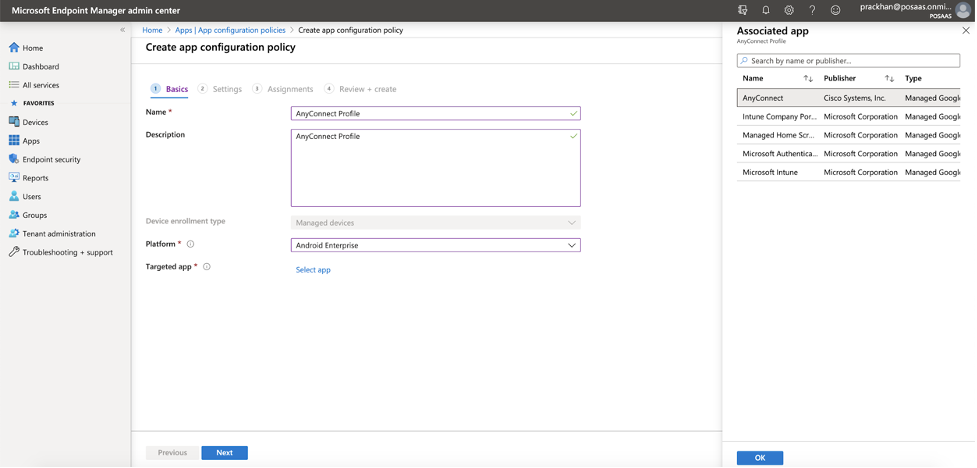977x468 pixels.
Task: Click the Platform info icon
Action: coord(191,244)
